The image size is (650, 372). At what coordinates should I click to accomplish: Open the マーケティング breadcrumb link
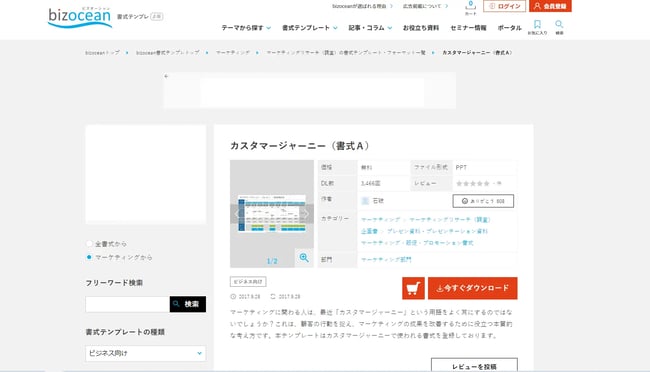[x=233, y=53]
